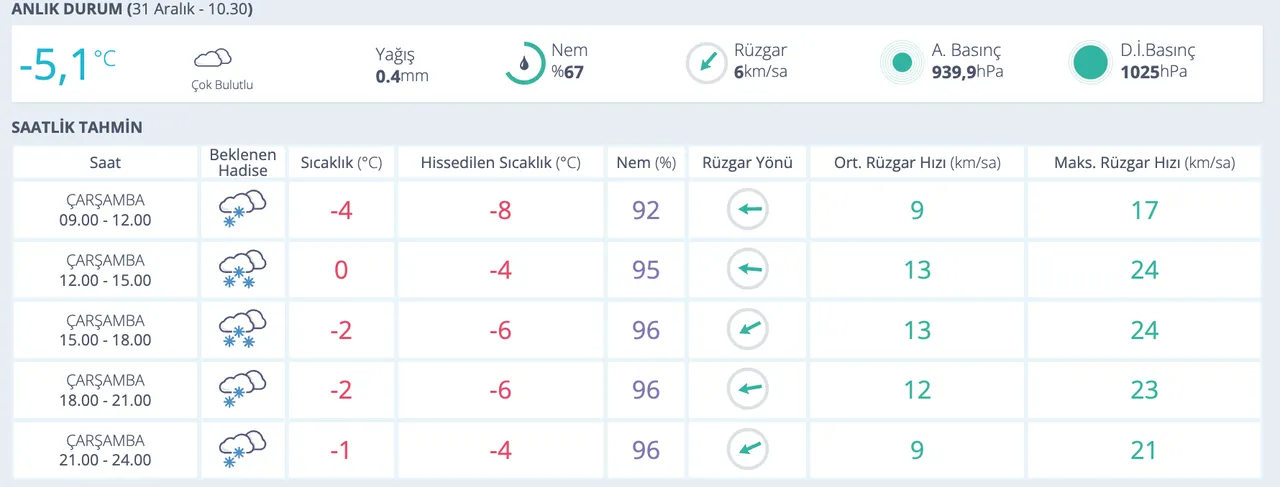
Task: Select the ÇARŞAMBA 15.00 - 18.00 time cell
Action: pos(105,330)
